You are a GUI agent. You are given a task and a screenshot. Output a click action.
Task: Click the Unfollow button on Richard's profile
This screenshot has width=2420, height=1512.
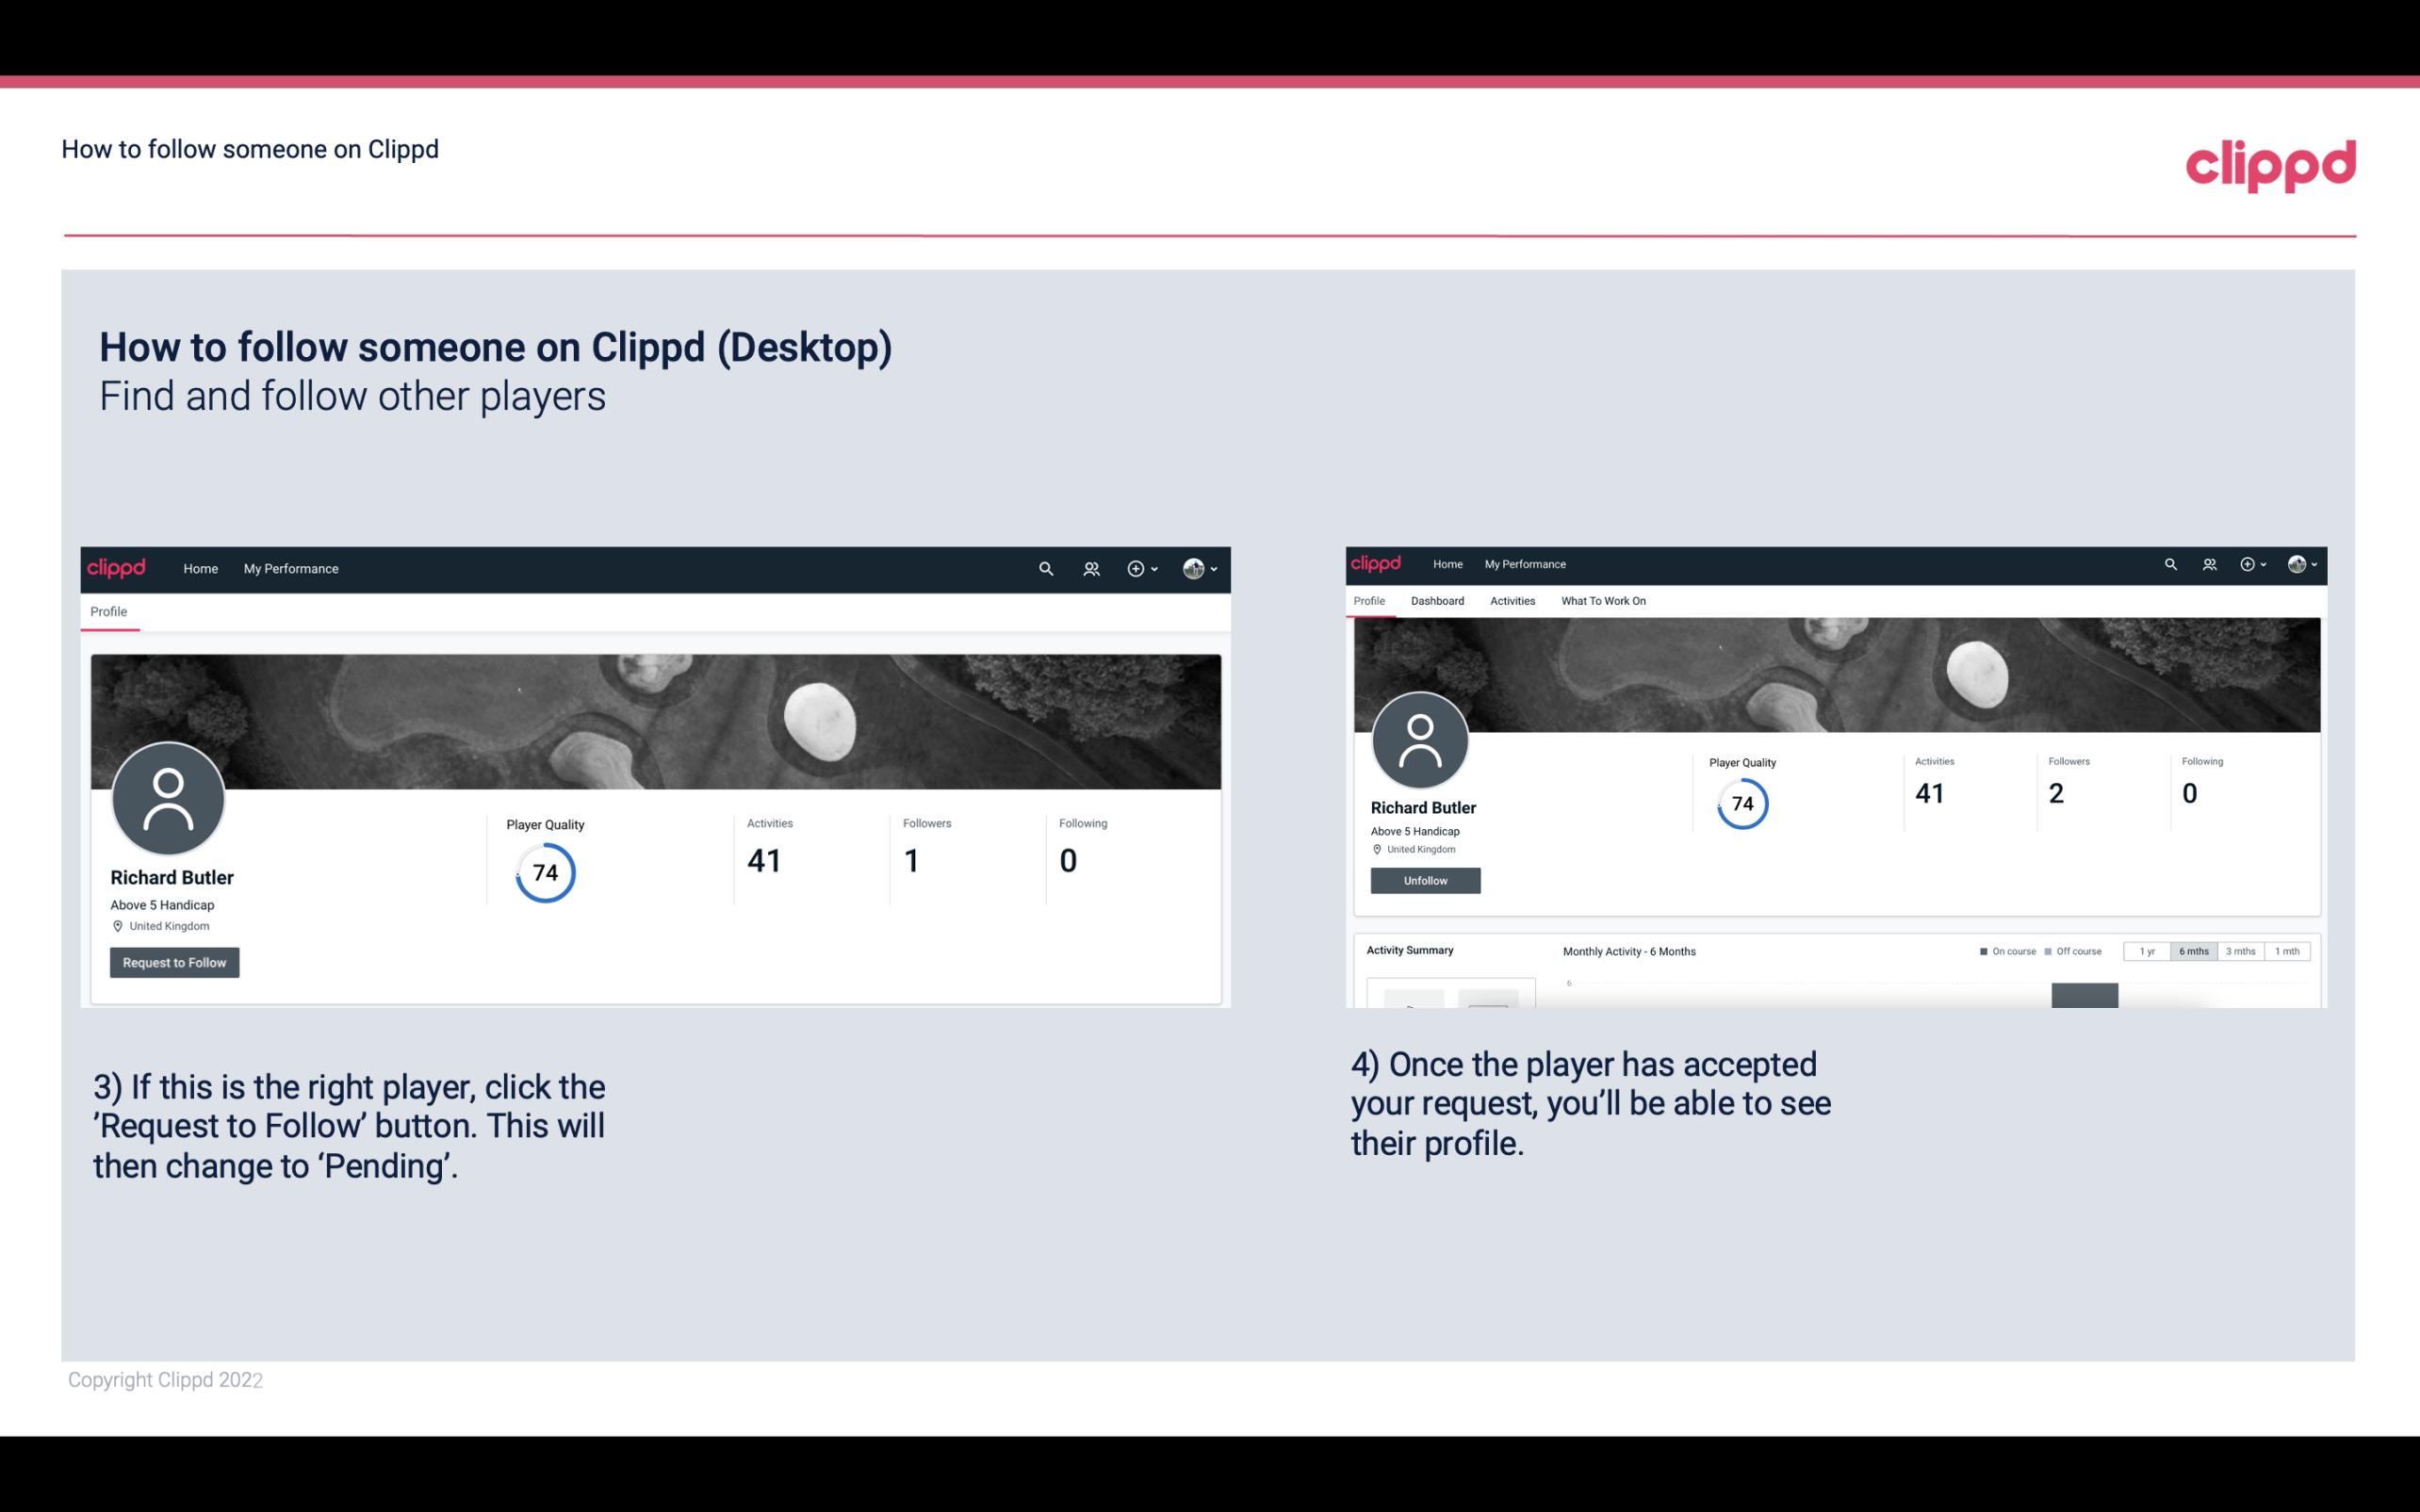coord(1425,880)
